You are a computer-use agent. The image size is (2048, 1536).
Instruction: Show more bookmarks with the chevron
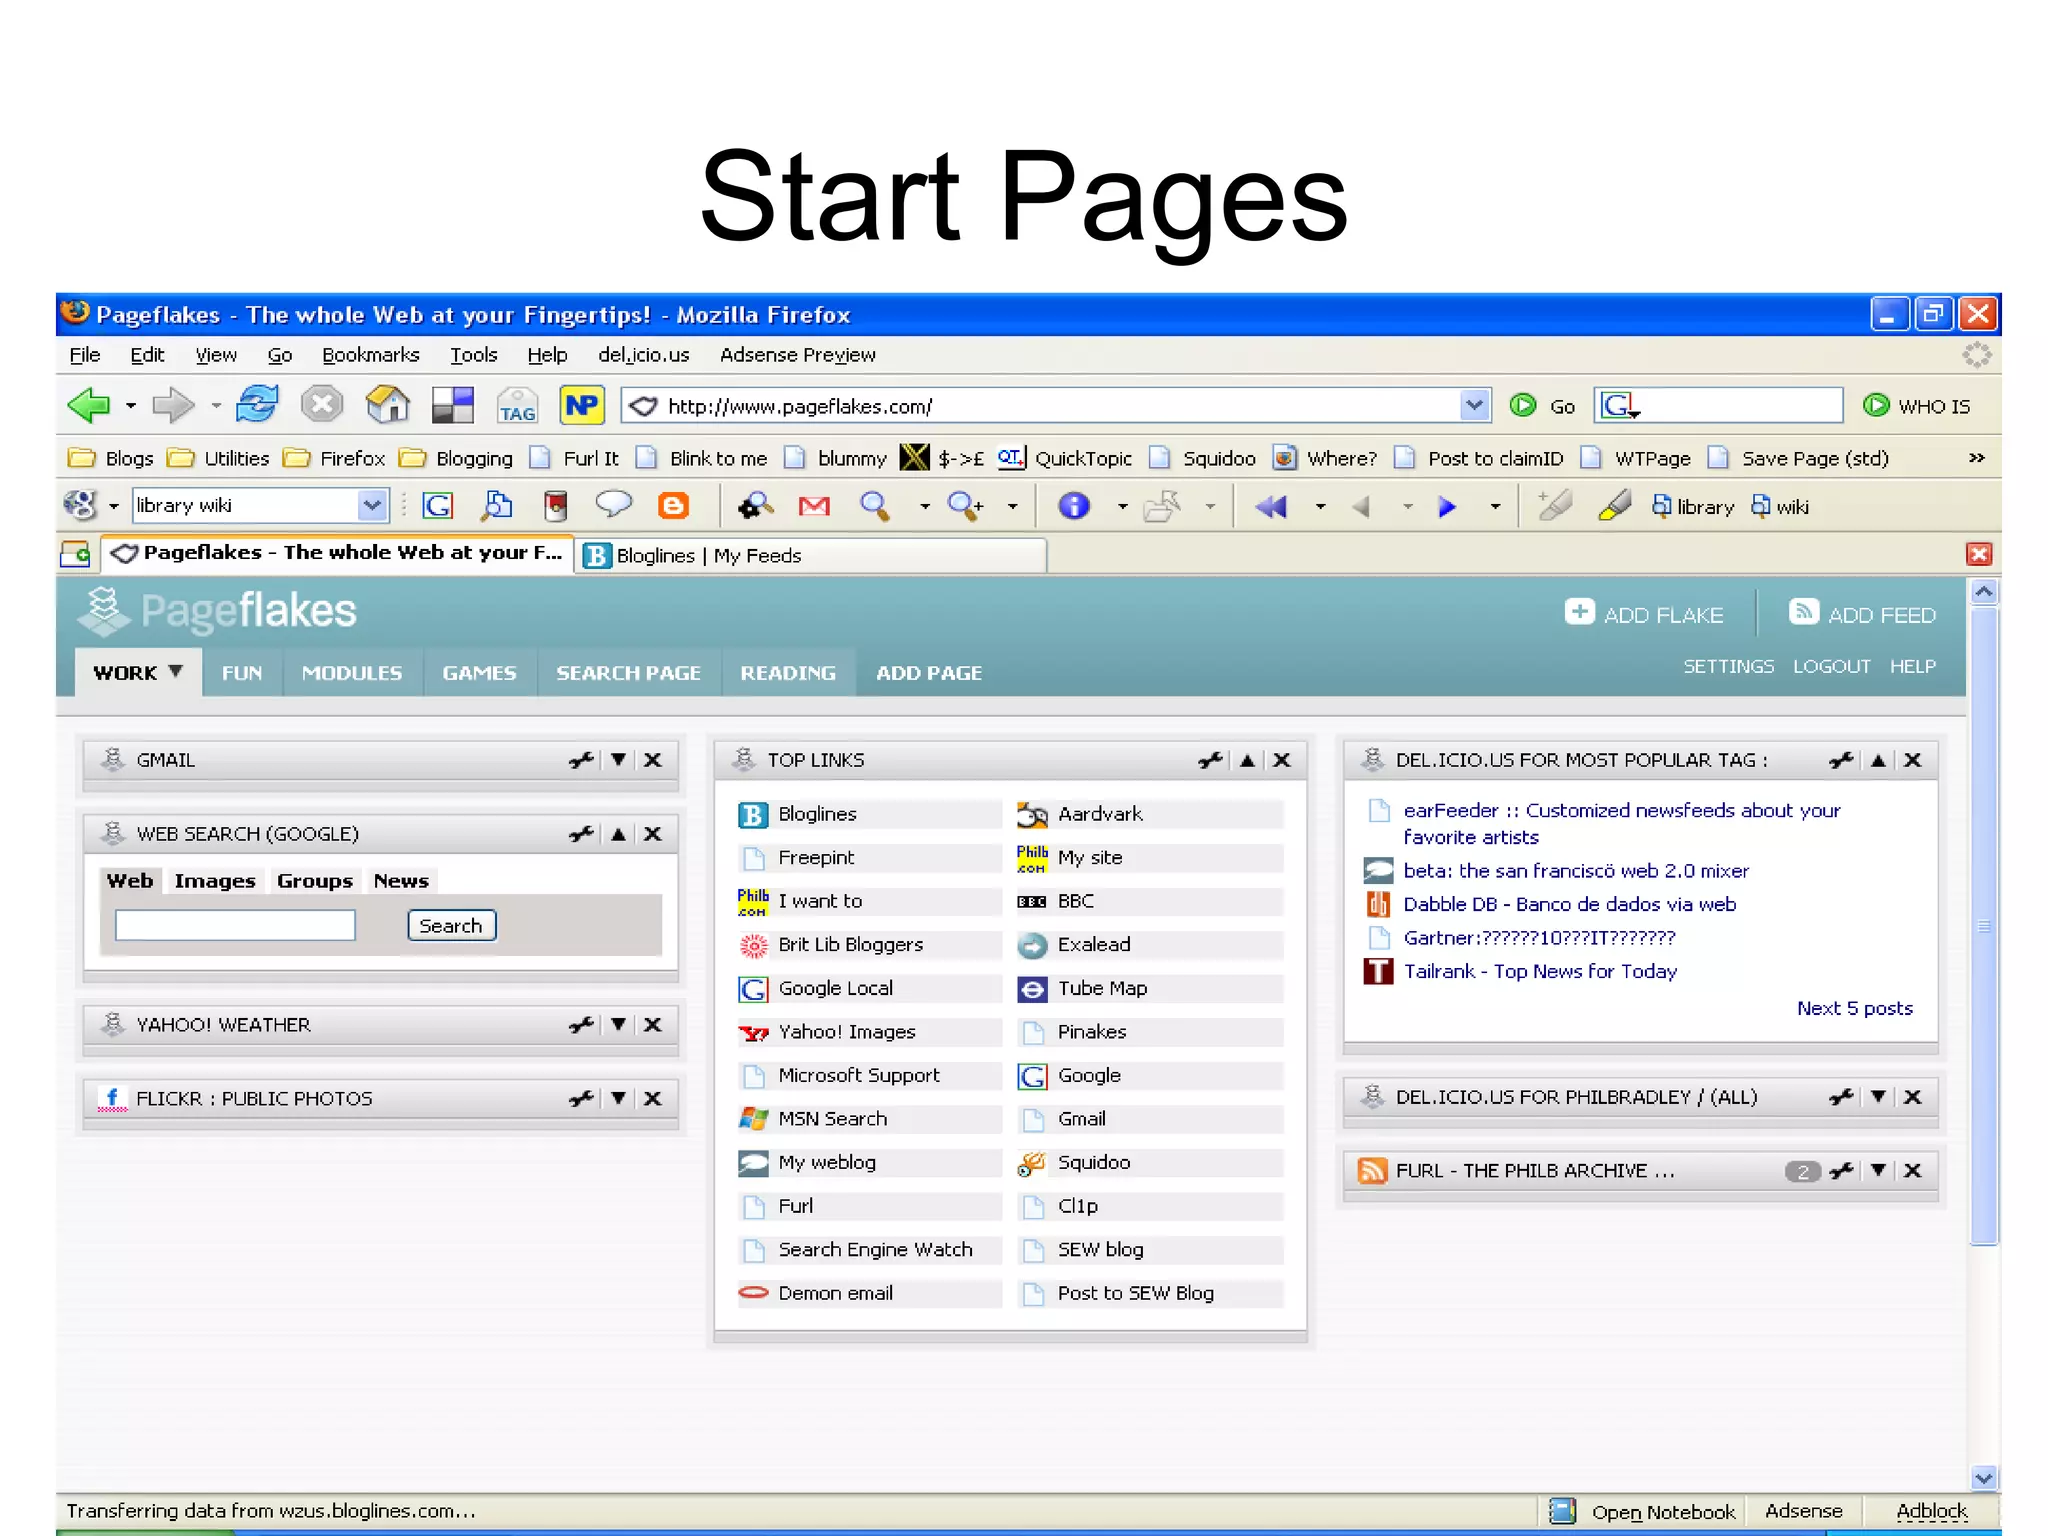pyautogui.click(x=1976, y=458)
